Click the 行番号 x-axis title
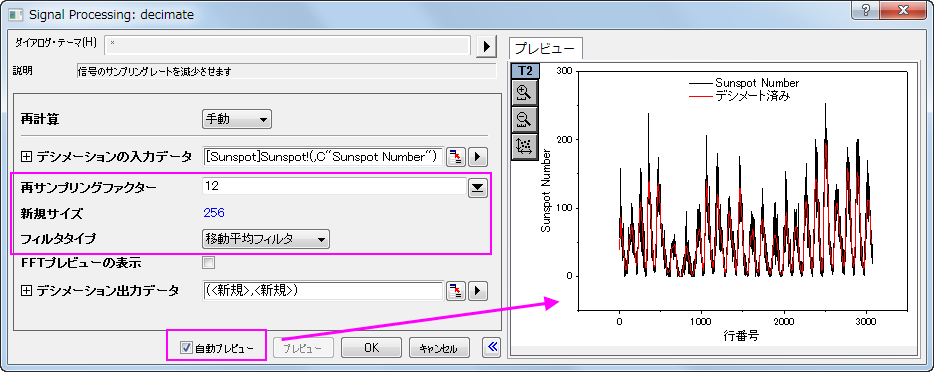934x372 pixels. pyautogui.click(x=742, y=335)
